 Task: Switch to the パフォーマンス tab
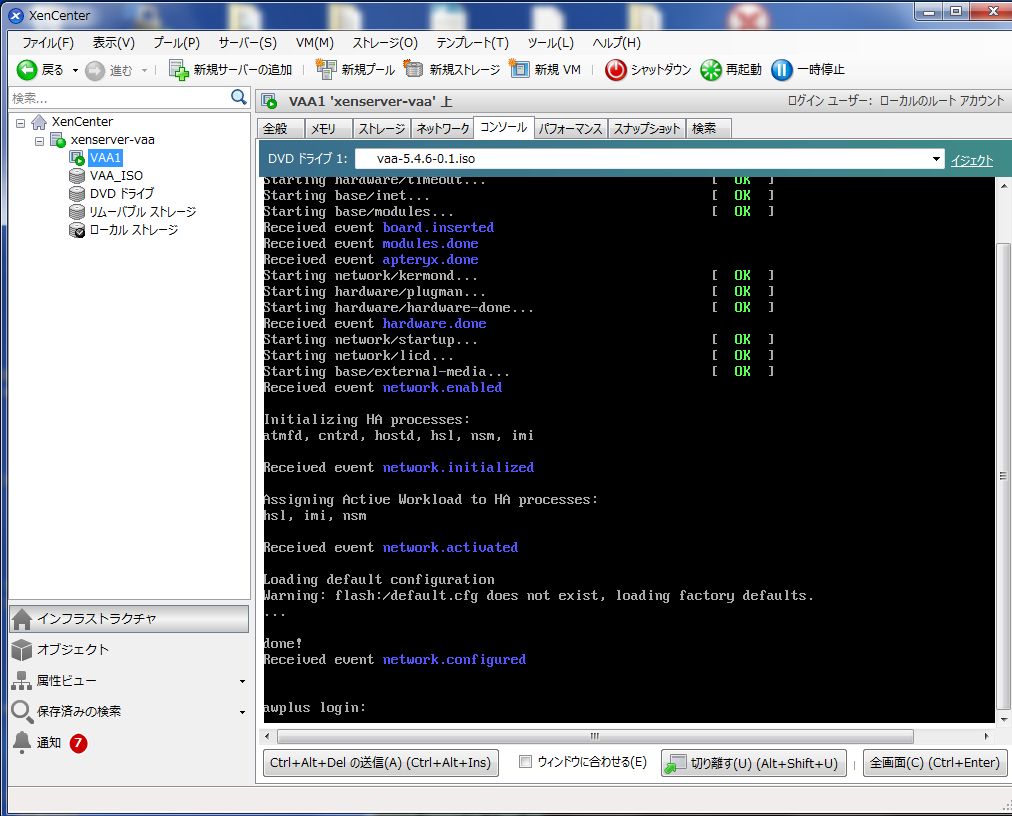click(x=570, y=129)
